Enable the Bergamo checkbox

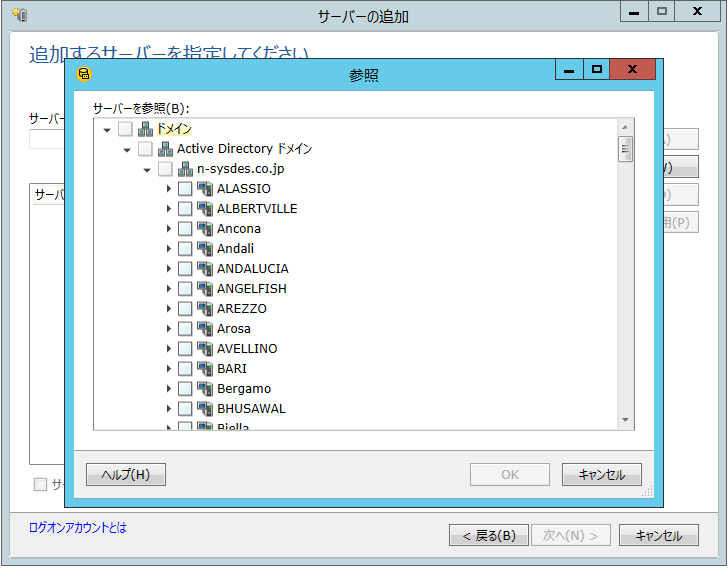[x=185, y=389]
